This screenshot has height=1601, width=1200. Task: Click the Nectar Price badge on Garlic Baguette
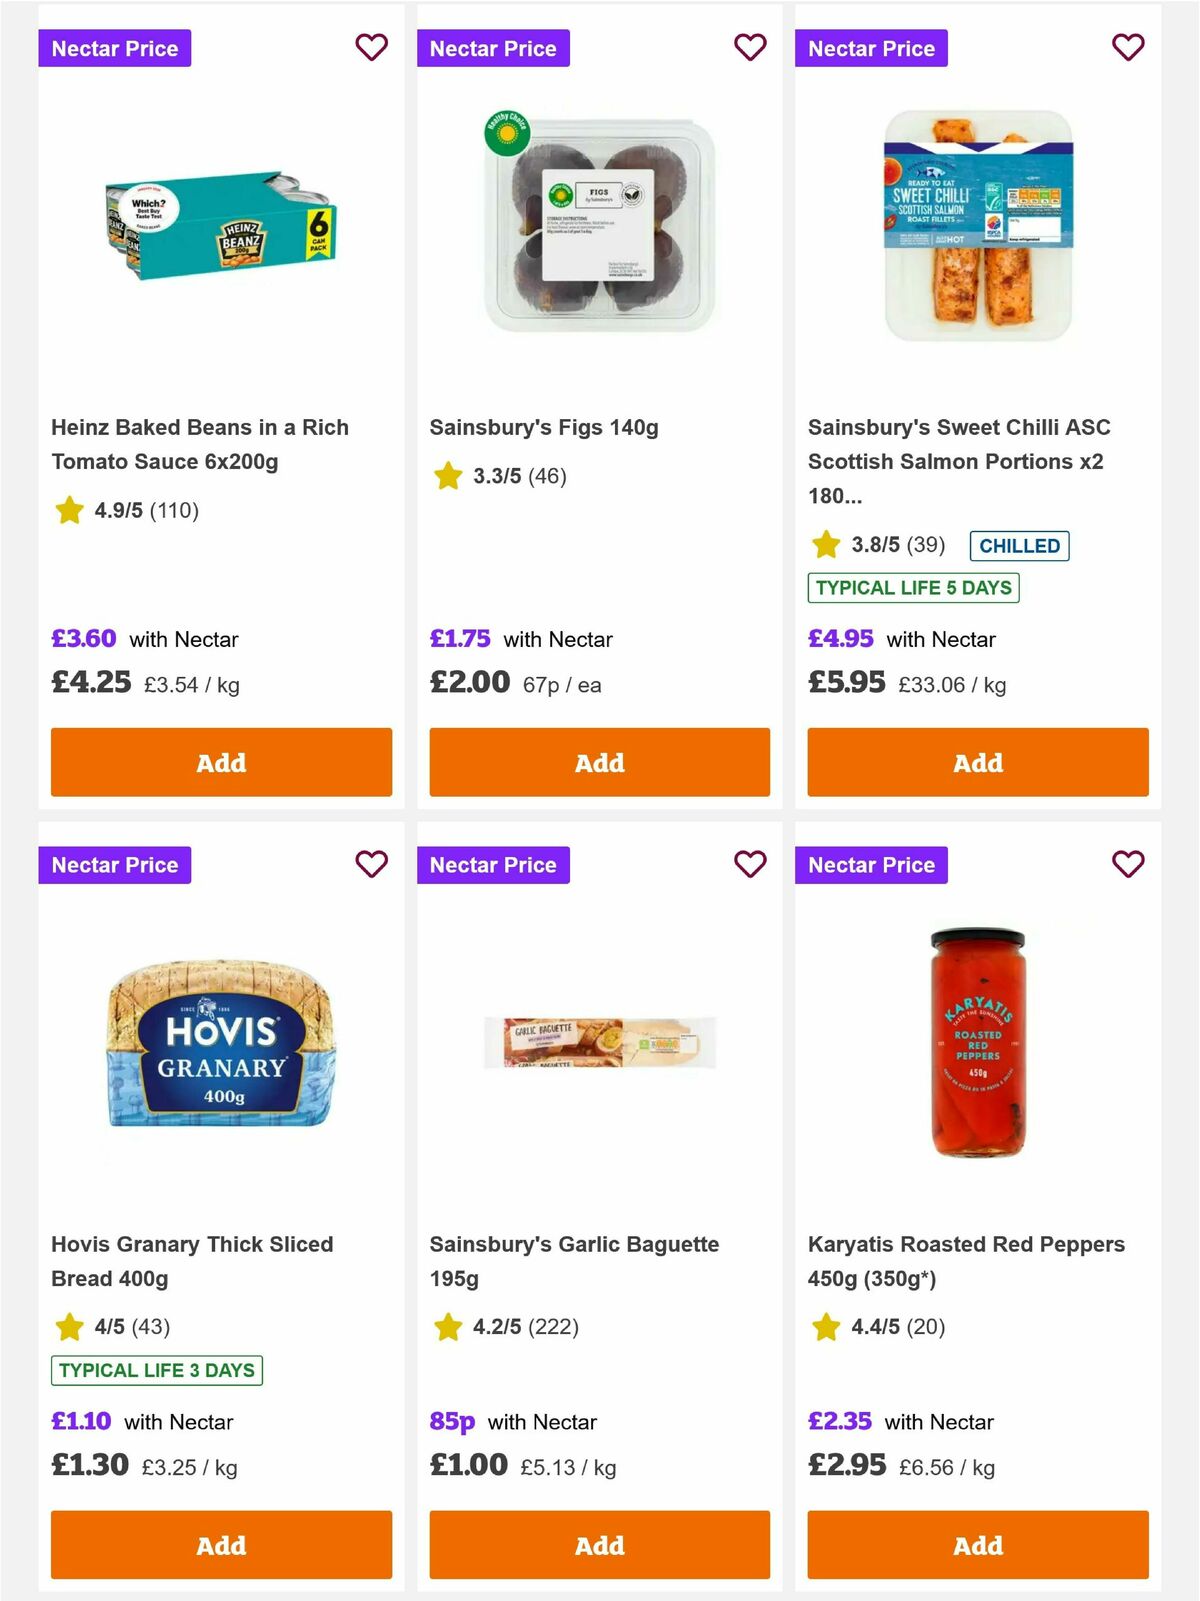click(x=494, y=864)
